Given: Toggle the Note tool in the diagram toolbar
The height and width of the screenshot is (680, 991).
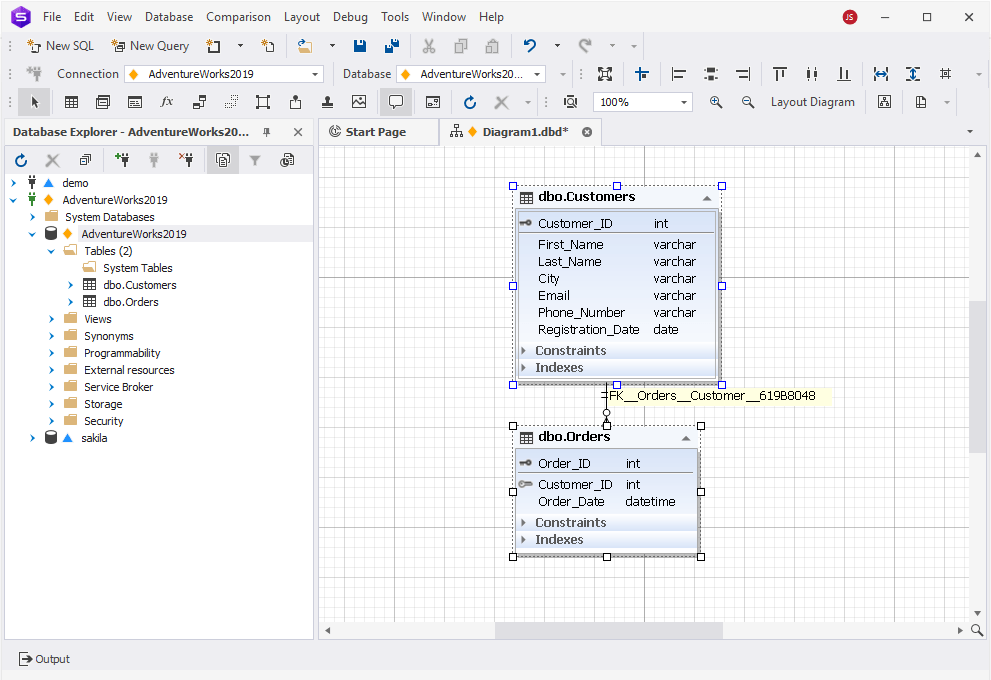Looking at the screenshot, I should click(x=395, y=101).
